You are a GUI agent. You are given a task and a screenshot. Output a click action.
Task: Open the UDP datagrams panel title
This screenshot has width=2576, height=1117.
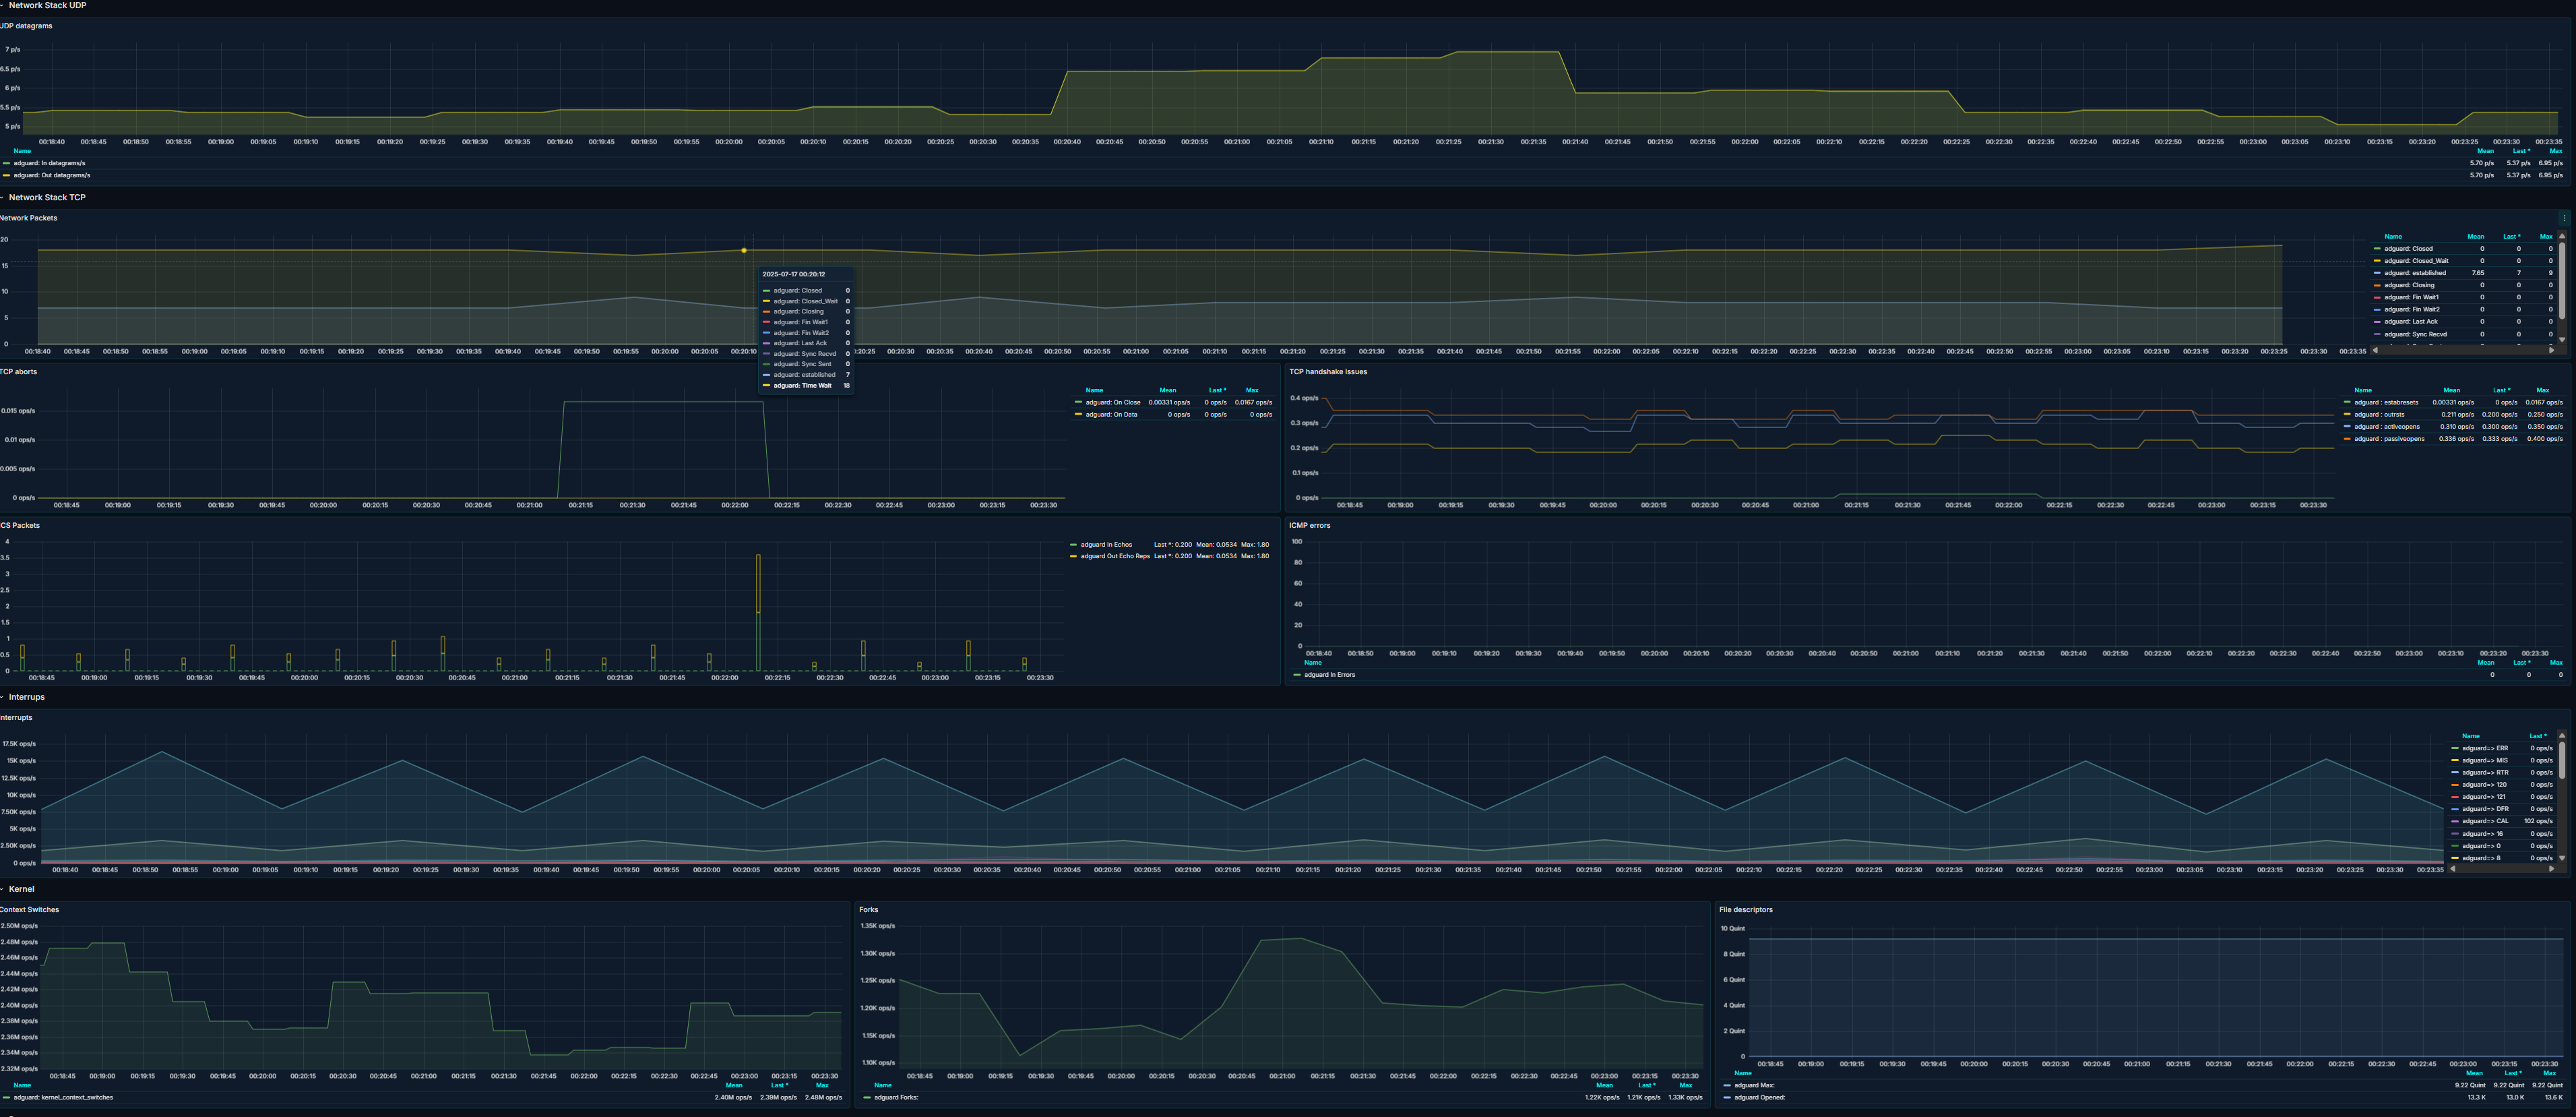coord(27,26)
